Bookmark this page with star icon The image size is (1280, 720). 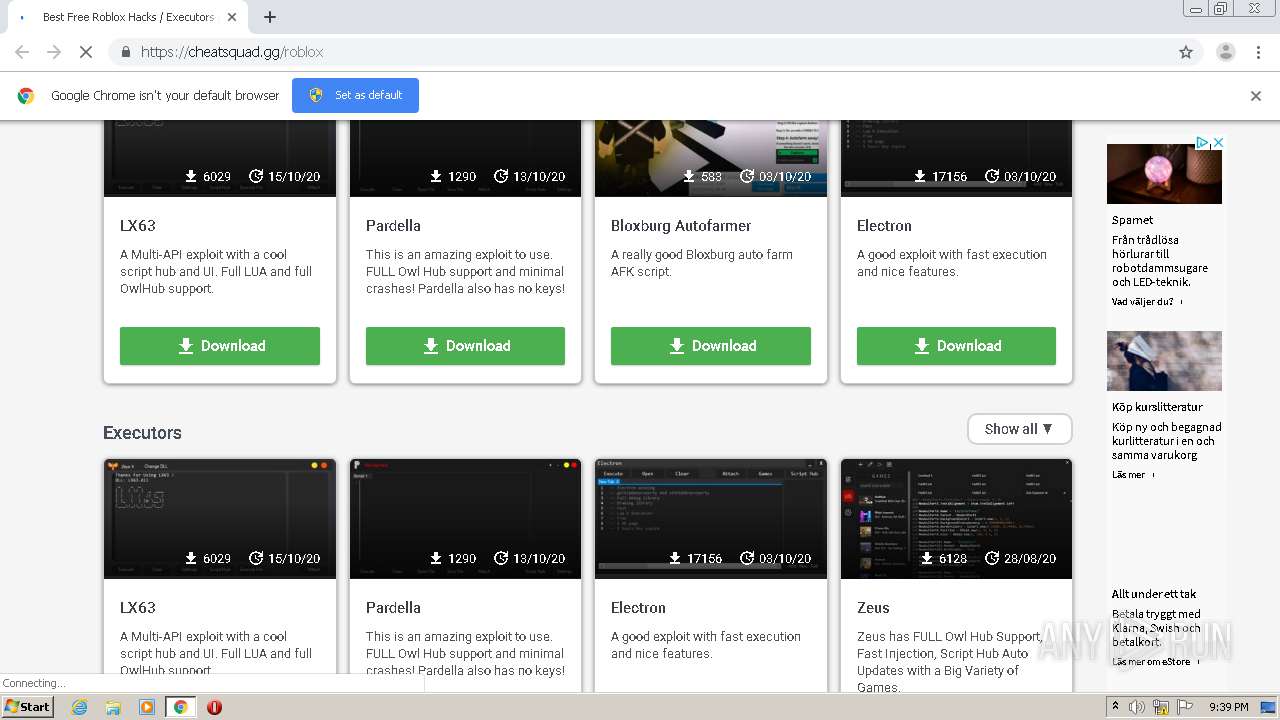(x=1186, y=52)
